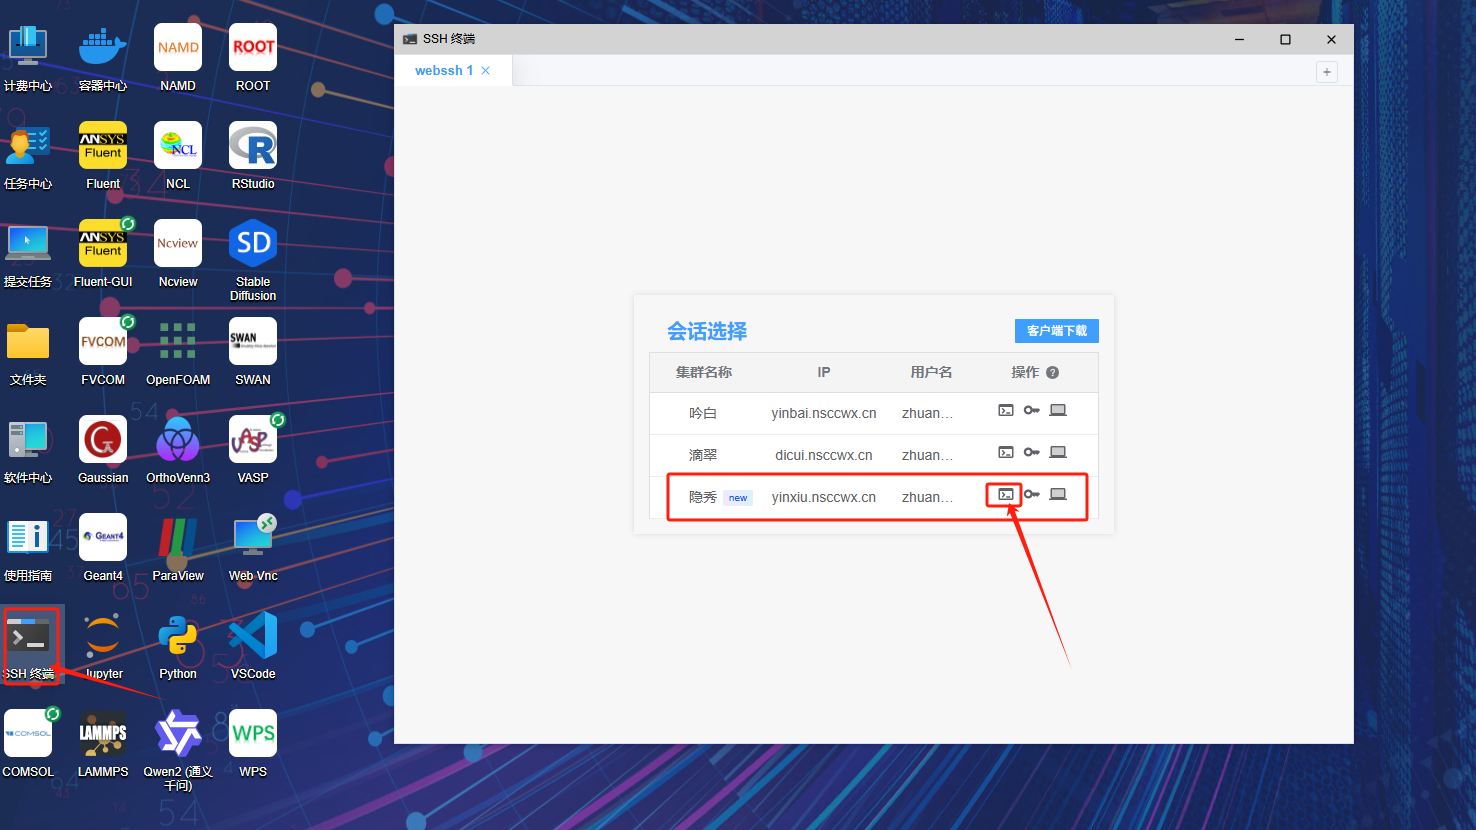This screenshot has height=830, width=1476.
Task: Add a new tab with plus button
Action: pyautogui.click(x=1326, y=72)
